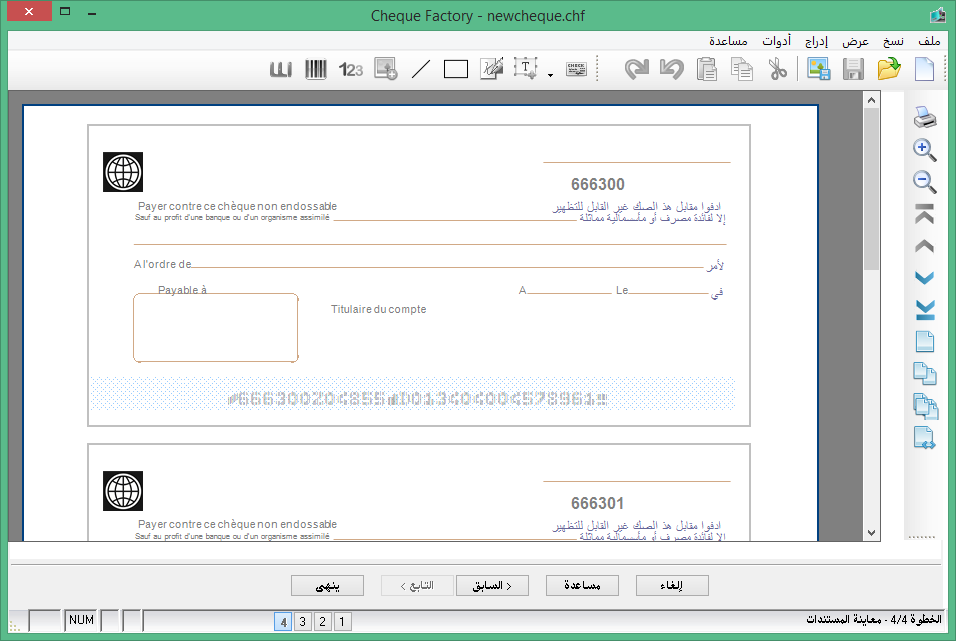Open the عرض menu
The height and width of the screenshot is (641, 956).
pyautogui.click(x=855, y=41)
